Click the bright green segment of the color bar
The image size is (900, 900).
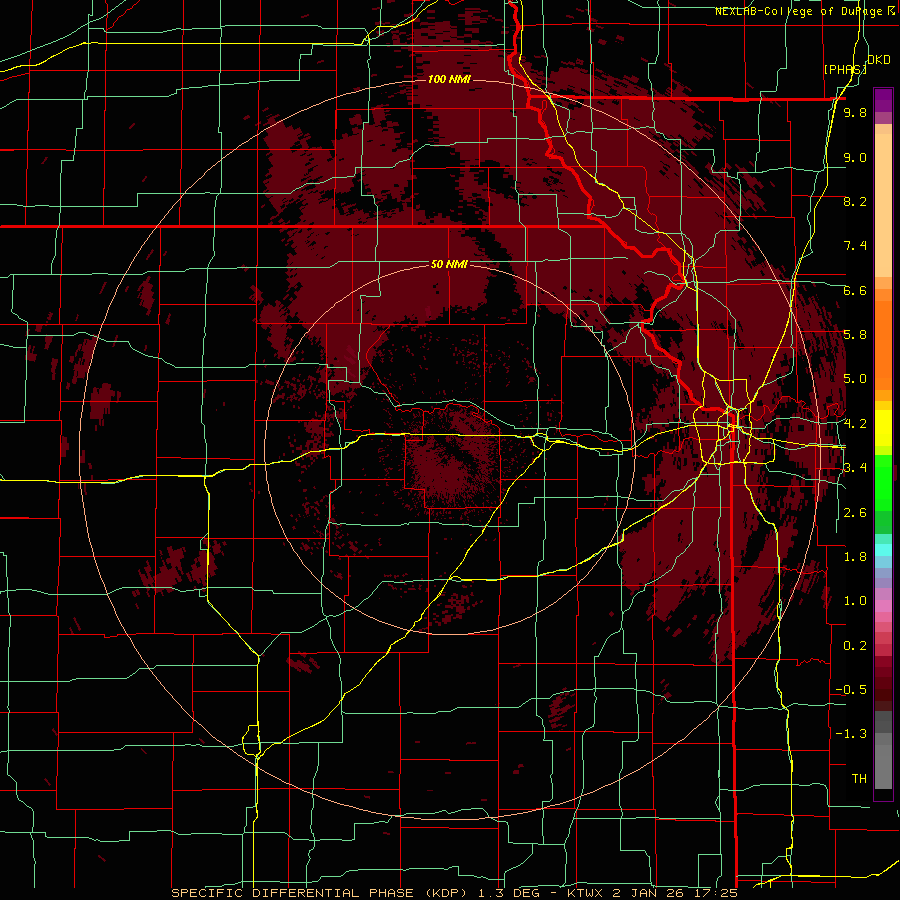[883, 481]
